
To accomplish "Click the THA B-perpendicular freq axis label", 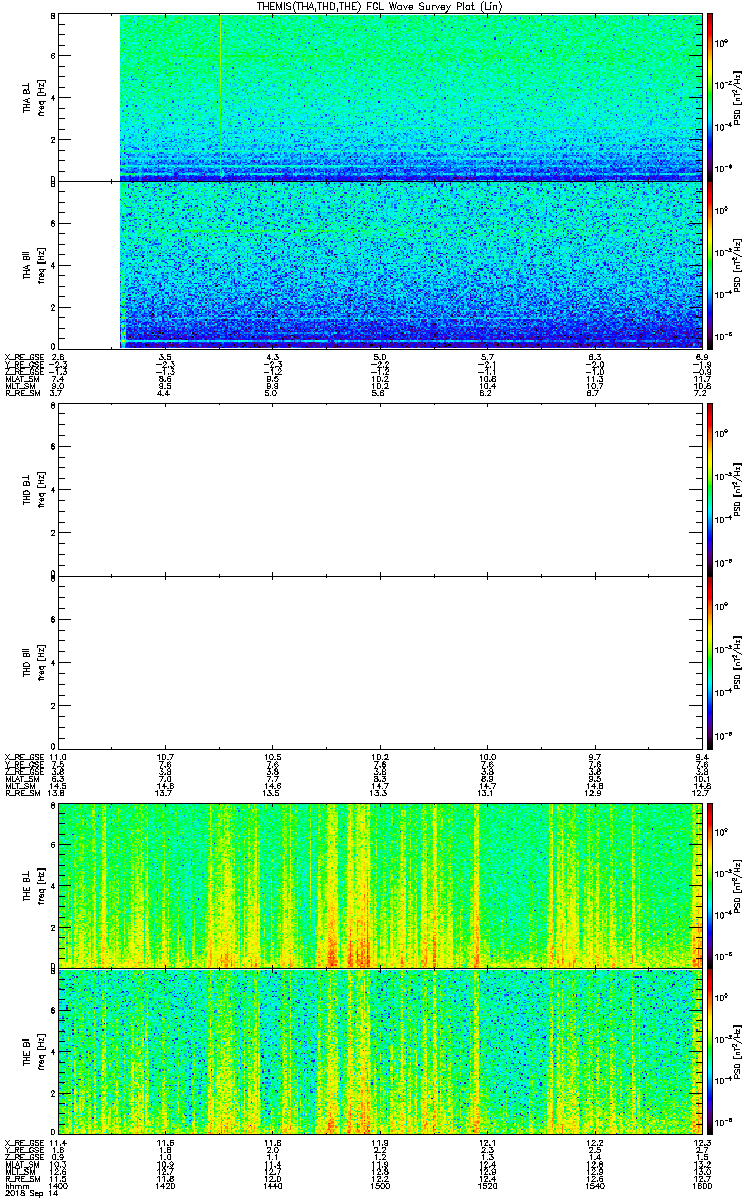I will point(41,97).
